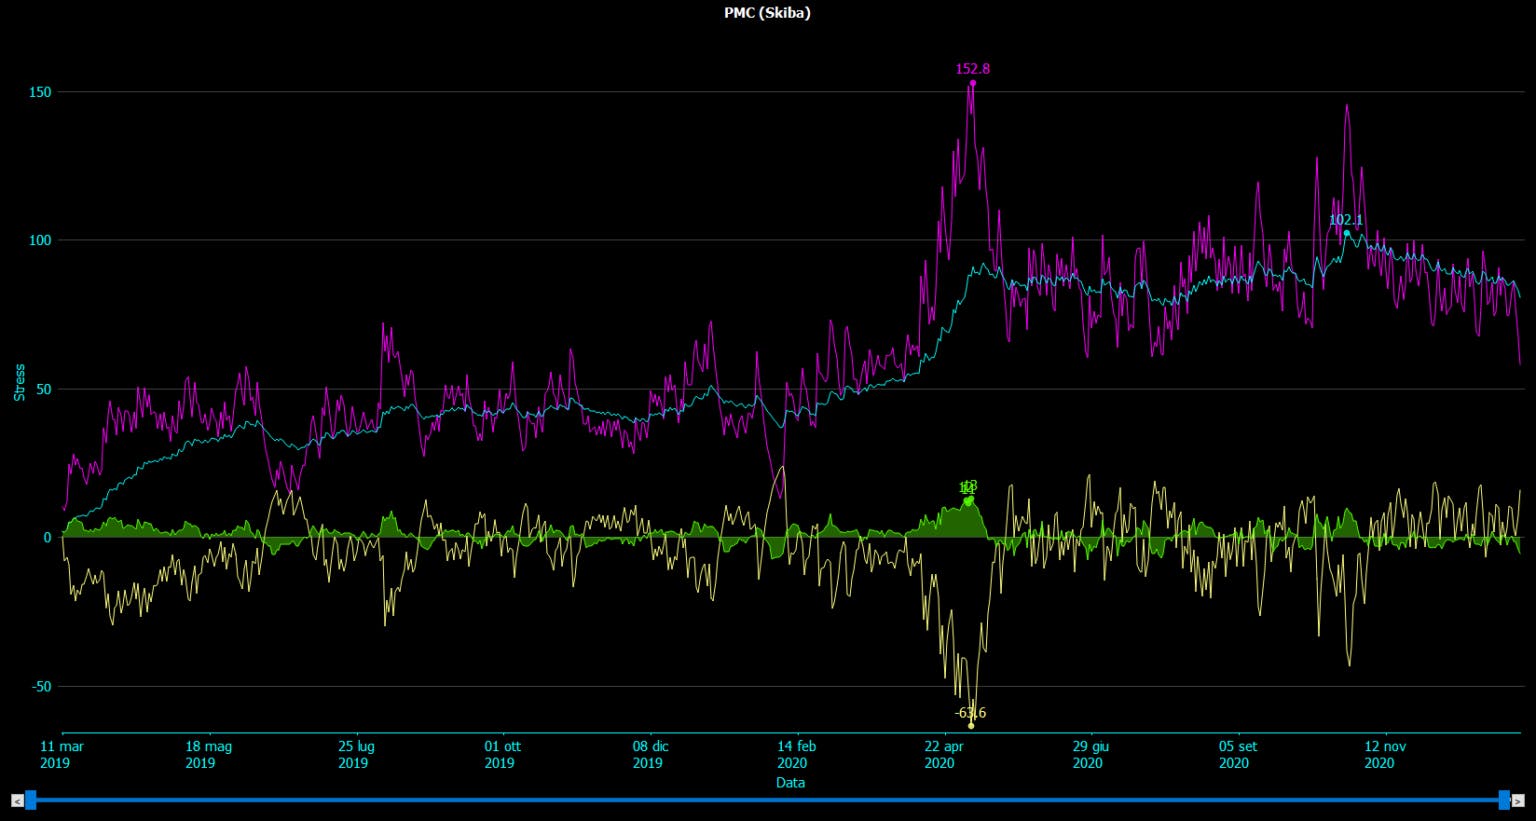Click the left scroll arrow of range slider
1536x821 pixels.
click(16, 800)
